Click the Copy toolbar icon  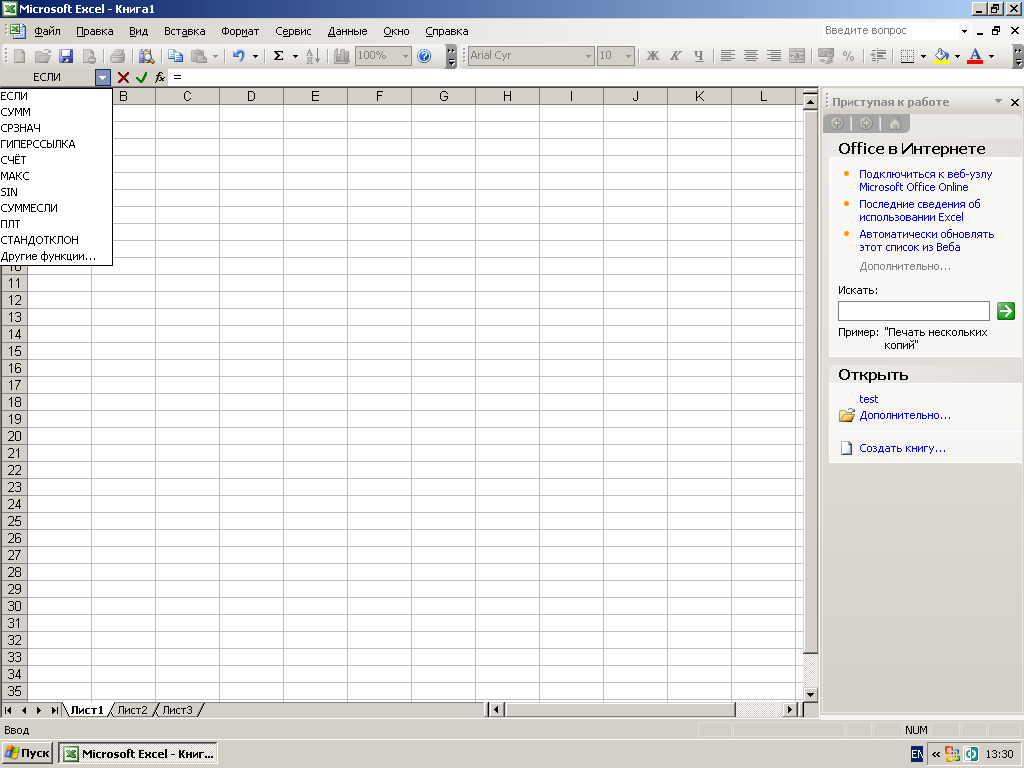click(x=175, y=56)
